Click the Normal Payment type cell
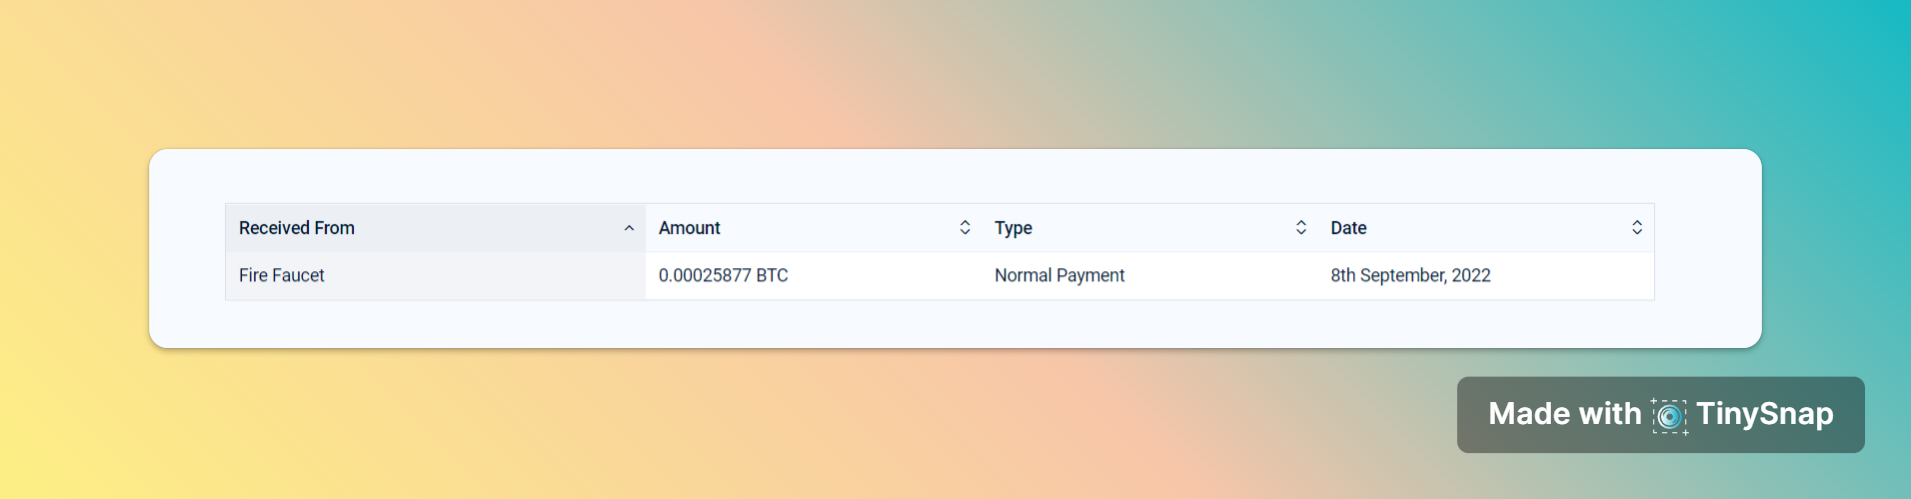 coord(1059,275)
